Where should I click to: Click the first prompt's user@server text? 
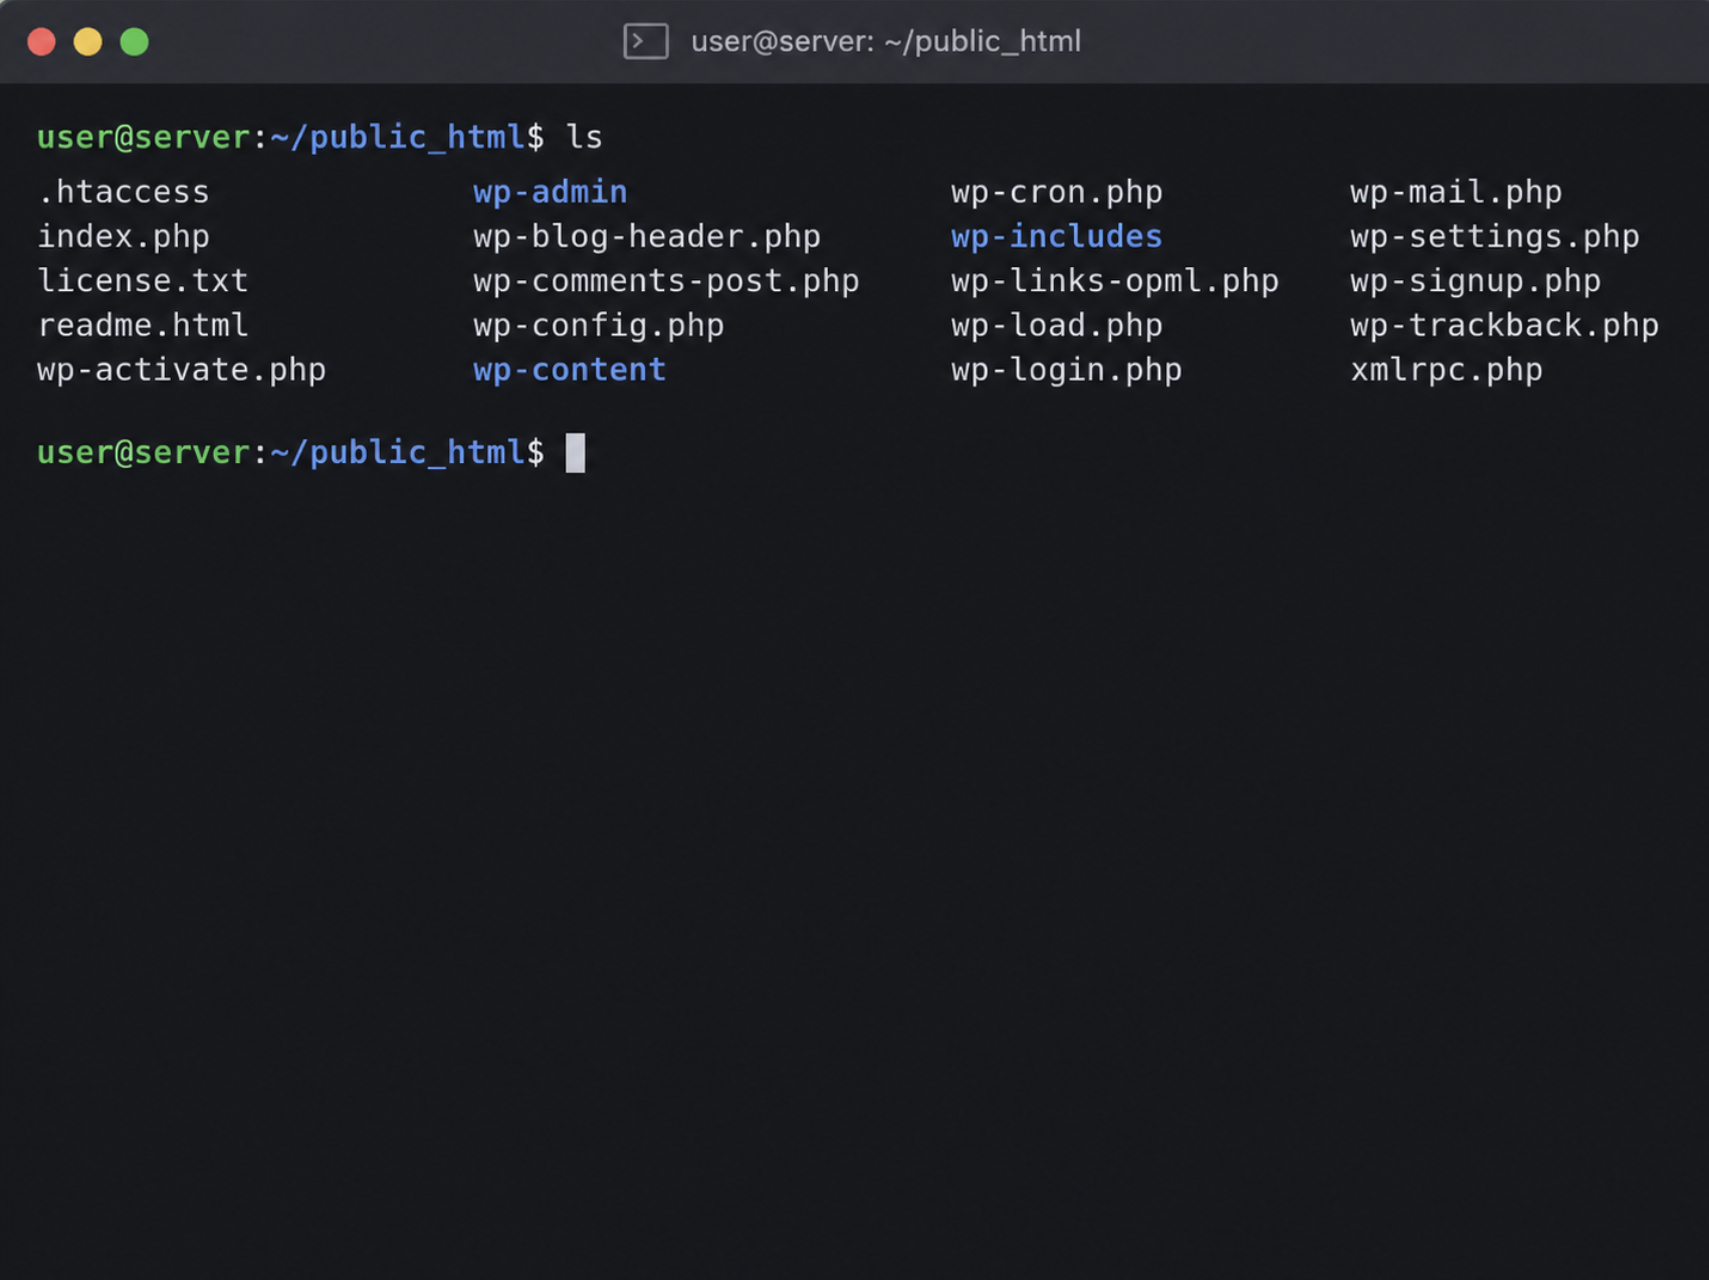pyautogui.click(x=143, y=137)
